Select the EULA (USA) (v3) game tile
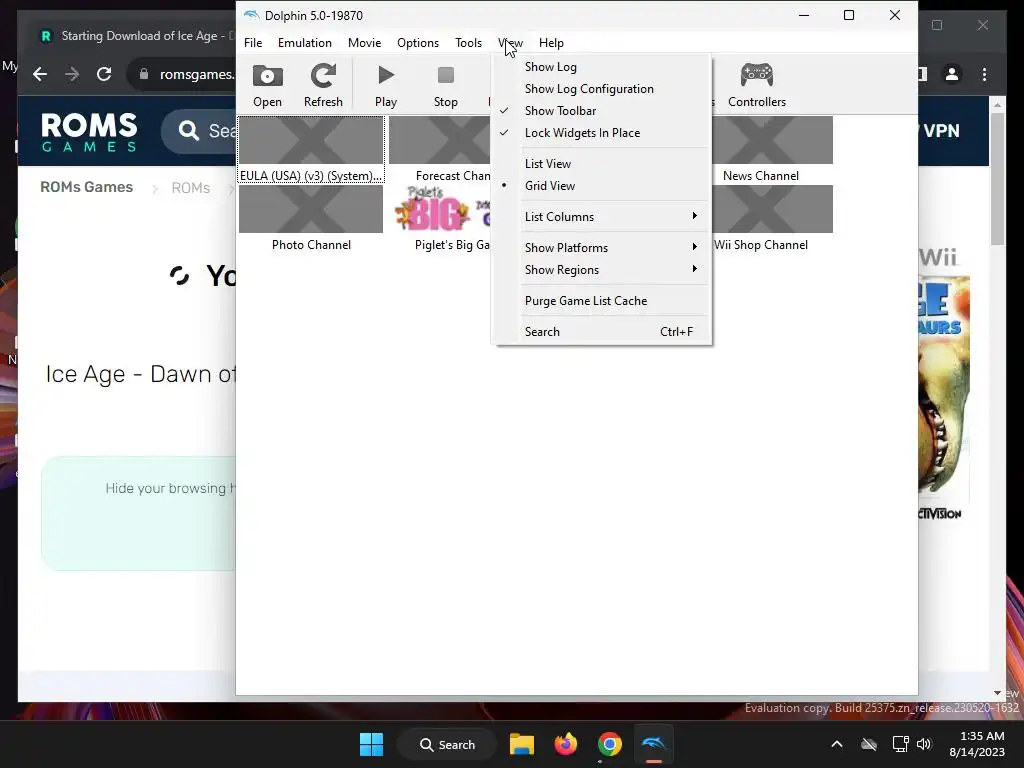Screen dimensions: 1024x768 coord(311,150)
